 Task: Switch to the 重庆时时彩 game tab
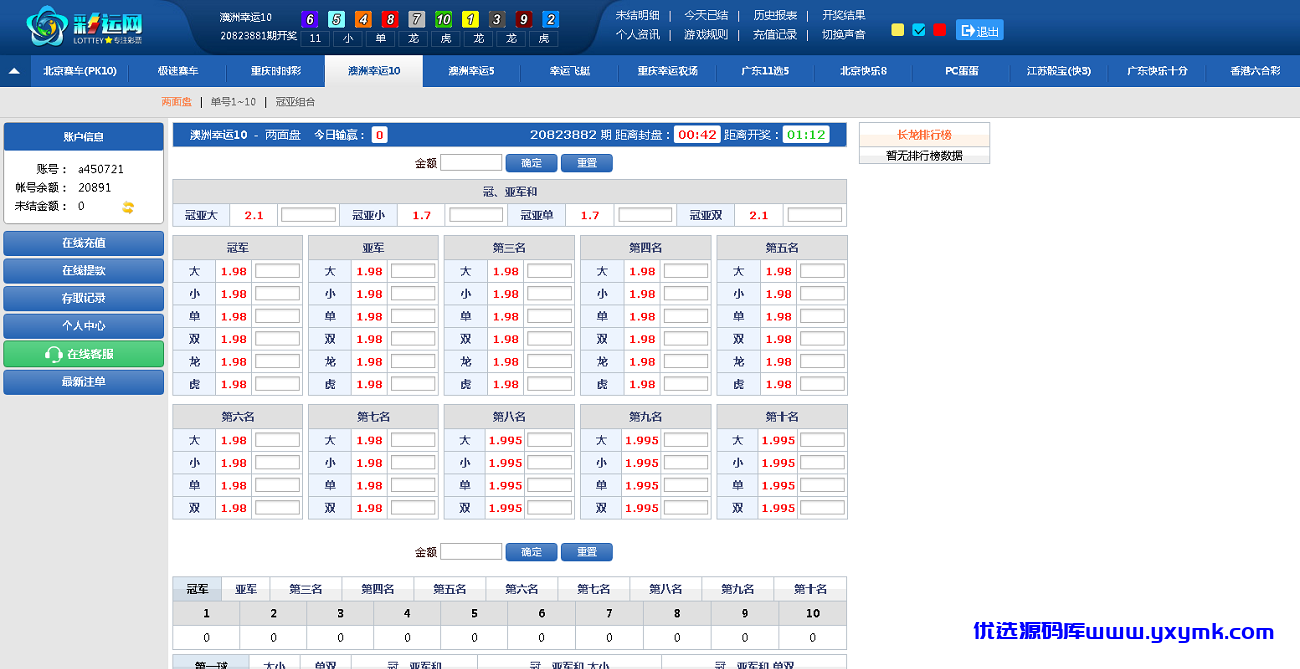pyautogui.click(x=276, y=71)
